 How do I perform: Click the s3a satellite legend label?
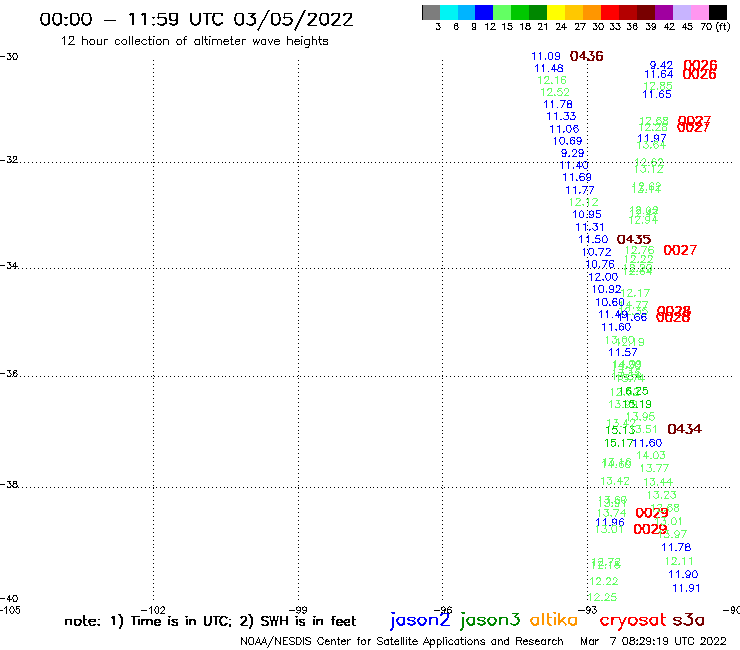pyautogui.click(x=688, y=620)
